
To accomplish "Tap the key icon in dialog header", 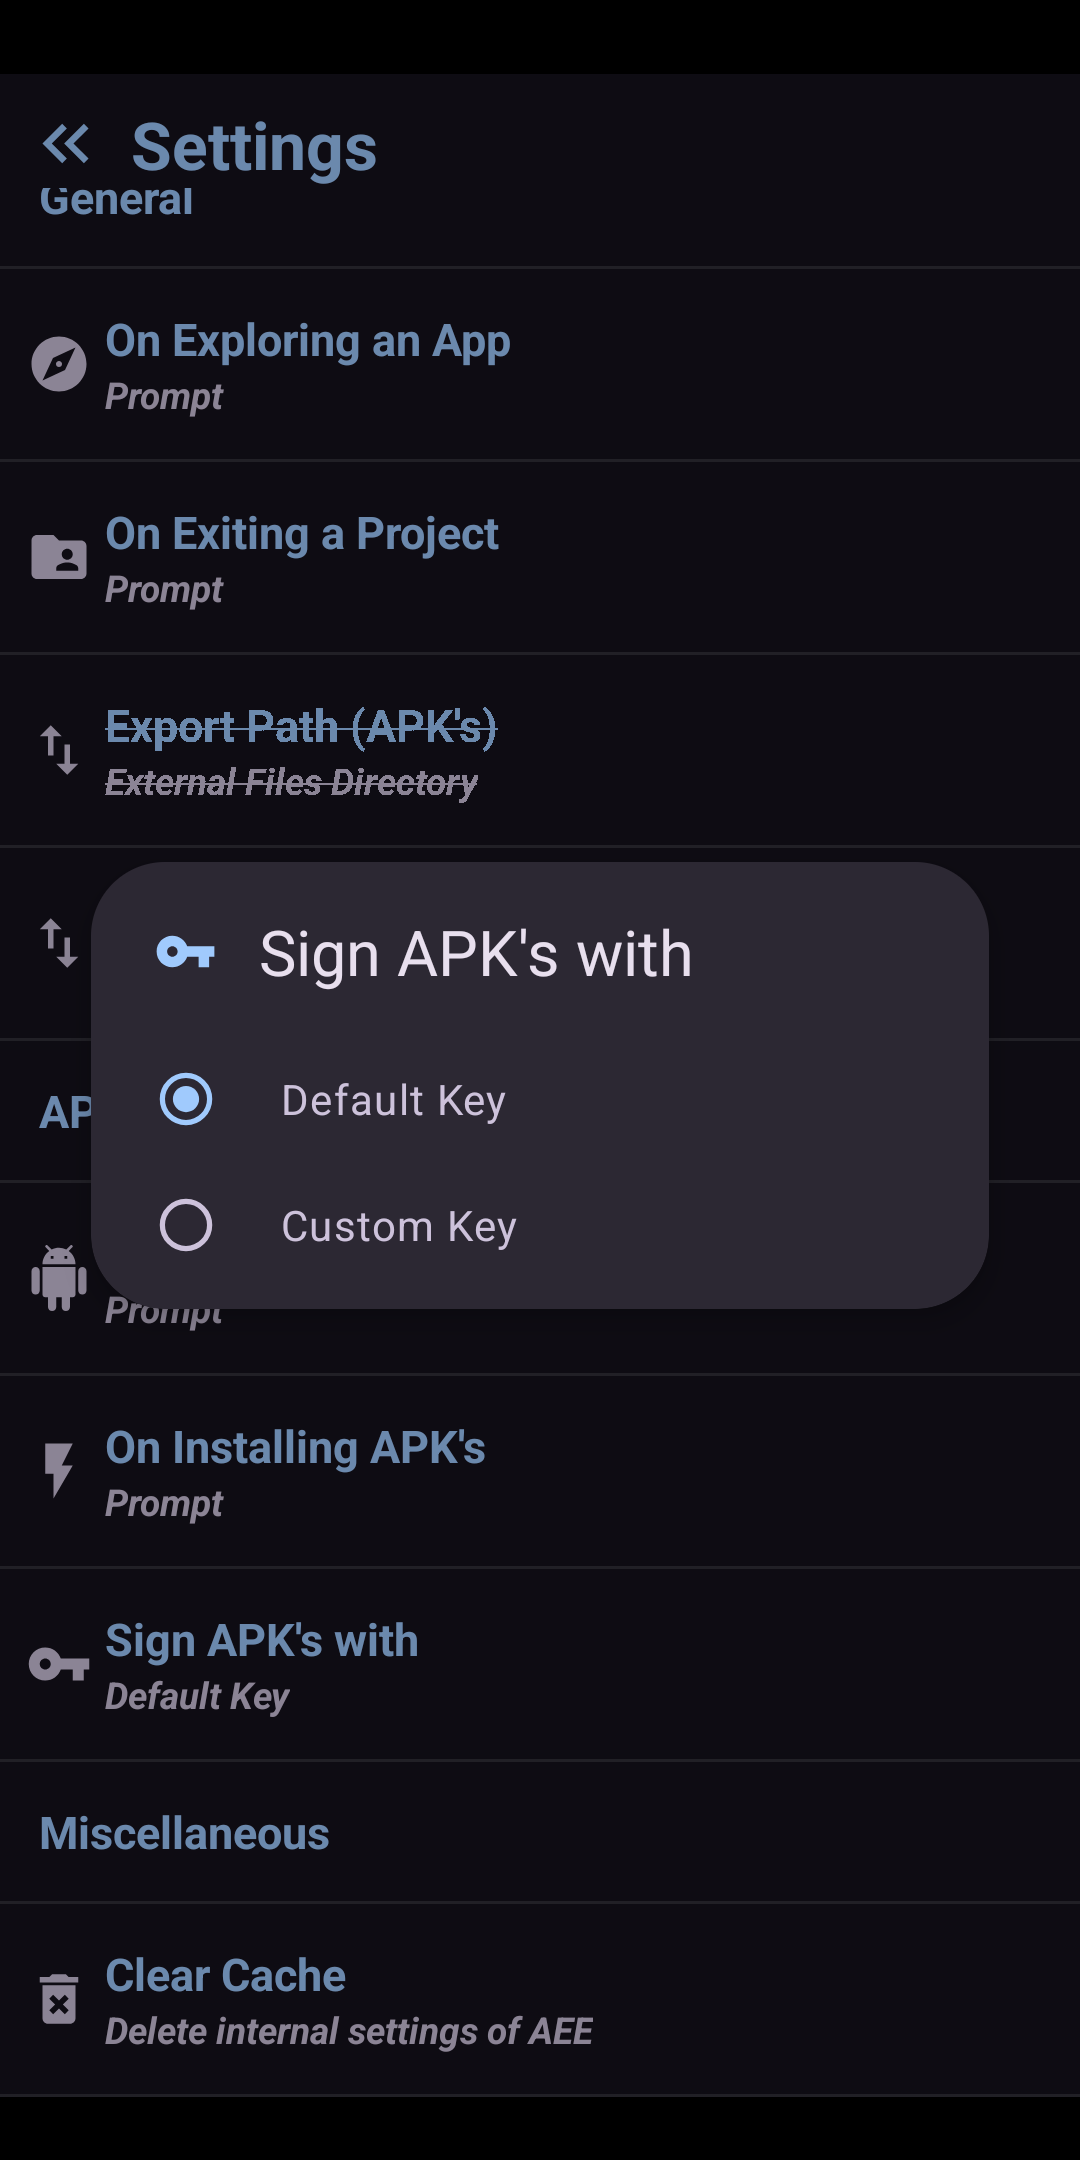I will tap(186, 953).
